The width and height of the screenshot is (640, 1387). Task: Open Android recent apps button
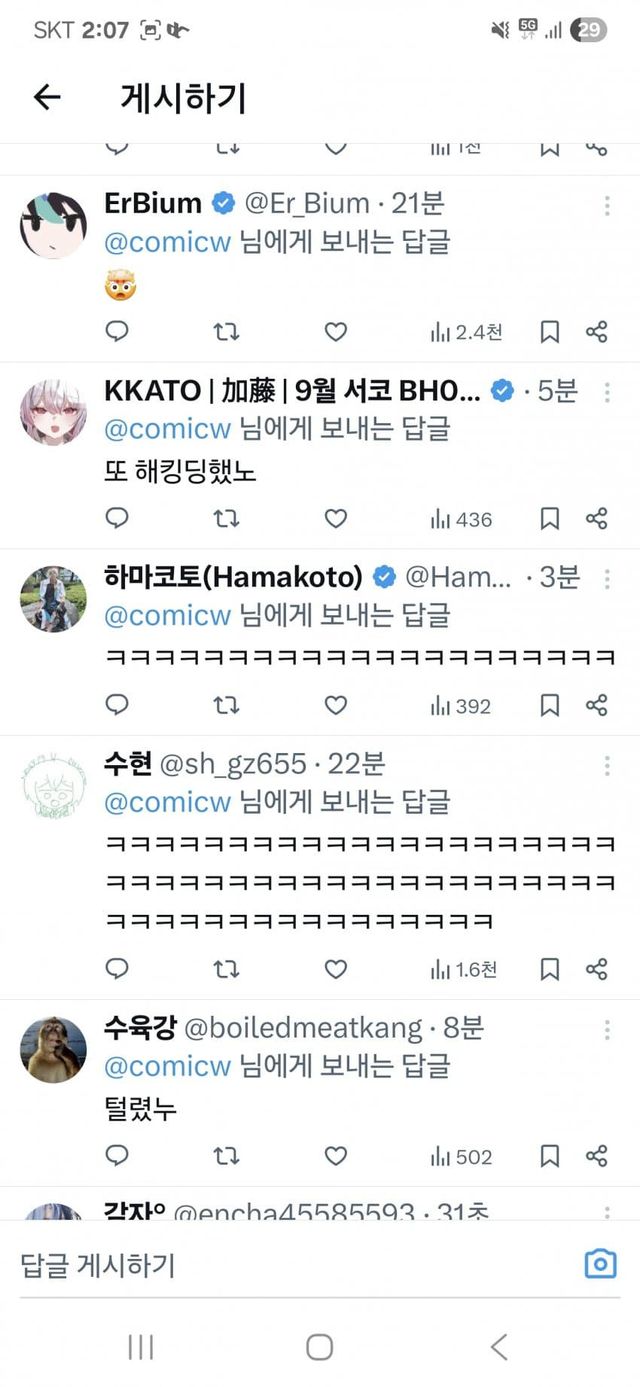pyautogui.click(x=141, y=1347)
